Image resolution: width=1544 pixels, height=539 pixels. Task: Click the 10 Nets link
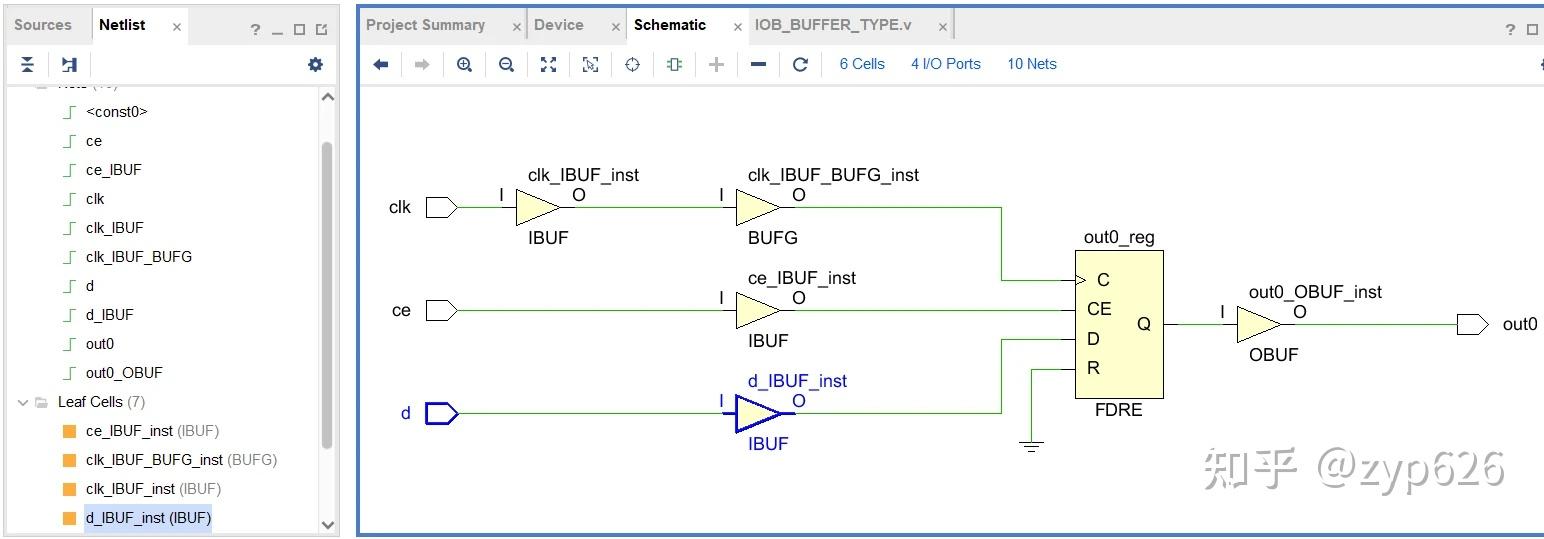1032,64
